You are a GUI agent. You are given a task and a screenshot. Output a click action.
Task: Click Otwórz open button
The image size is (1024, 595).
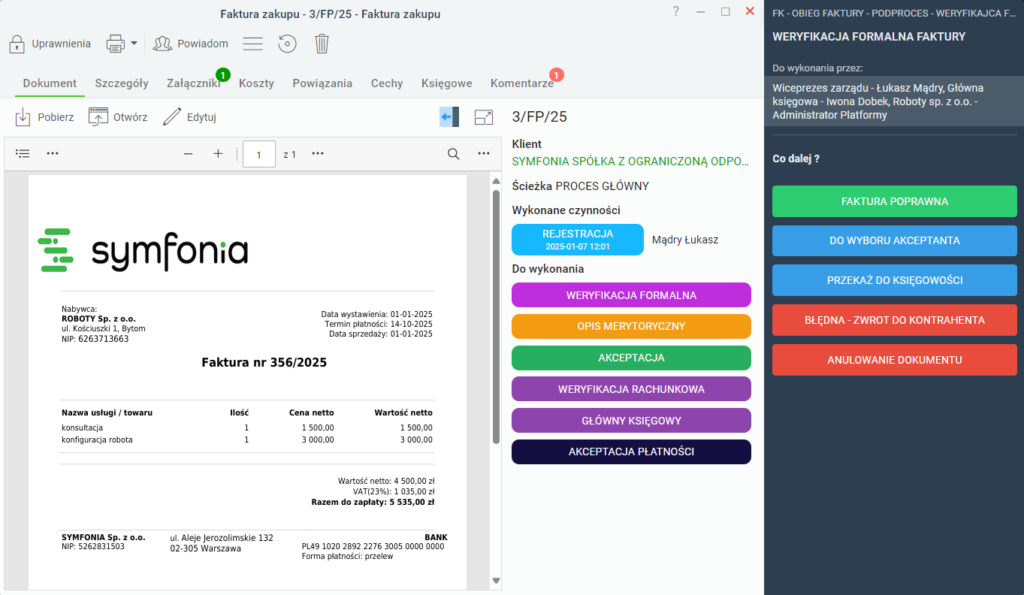[118, 118]
